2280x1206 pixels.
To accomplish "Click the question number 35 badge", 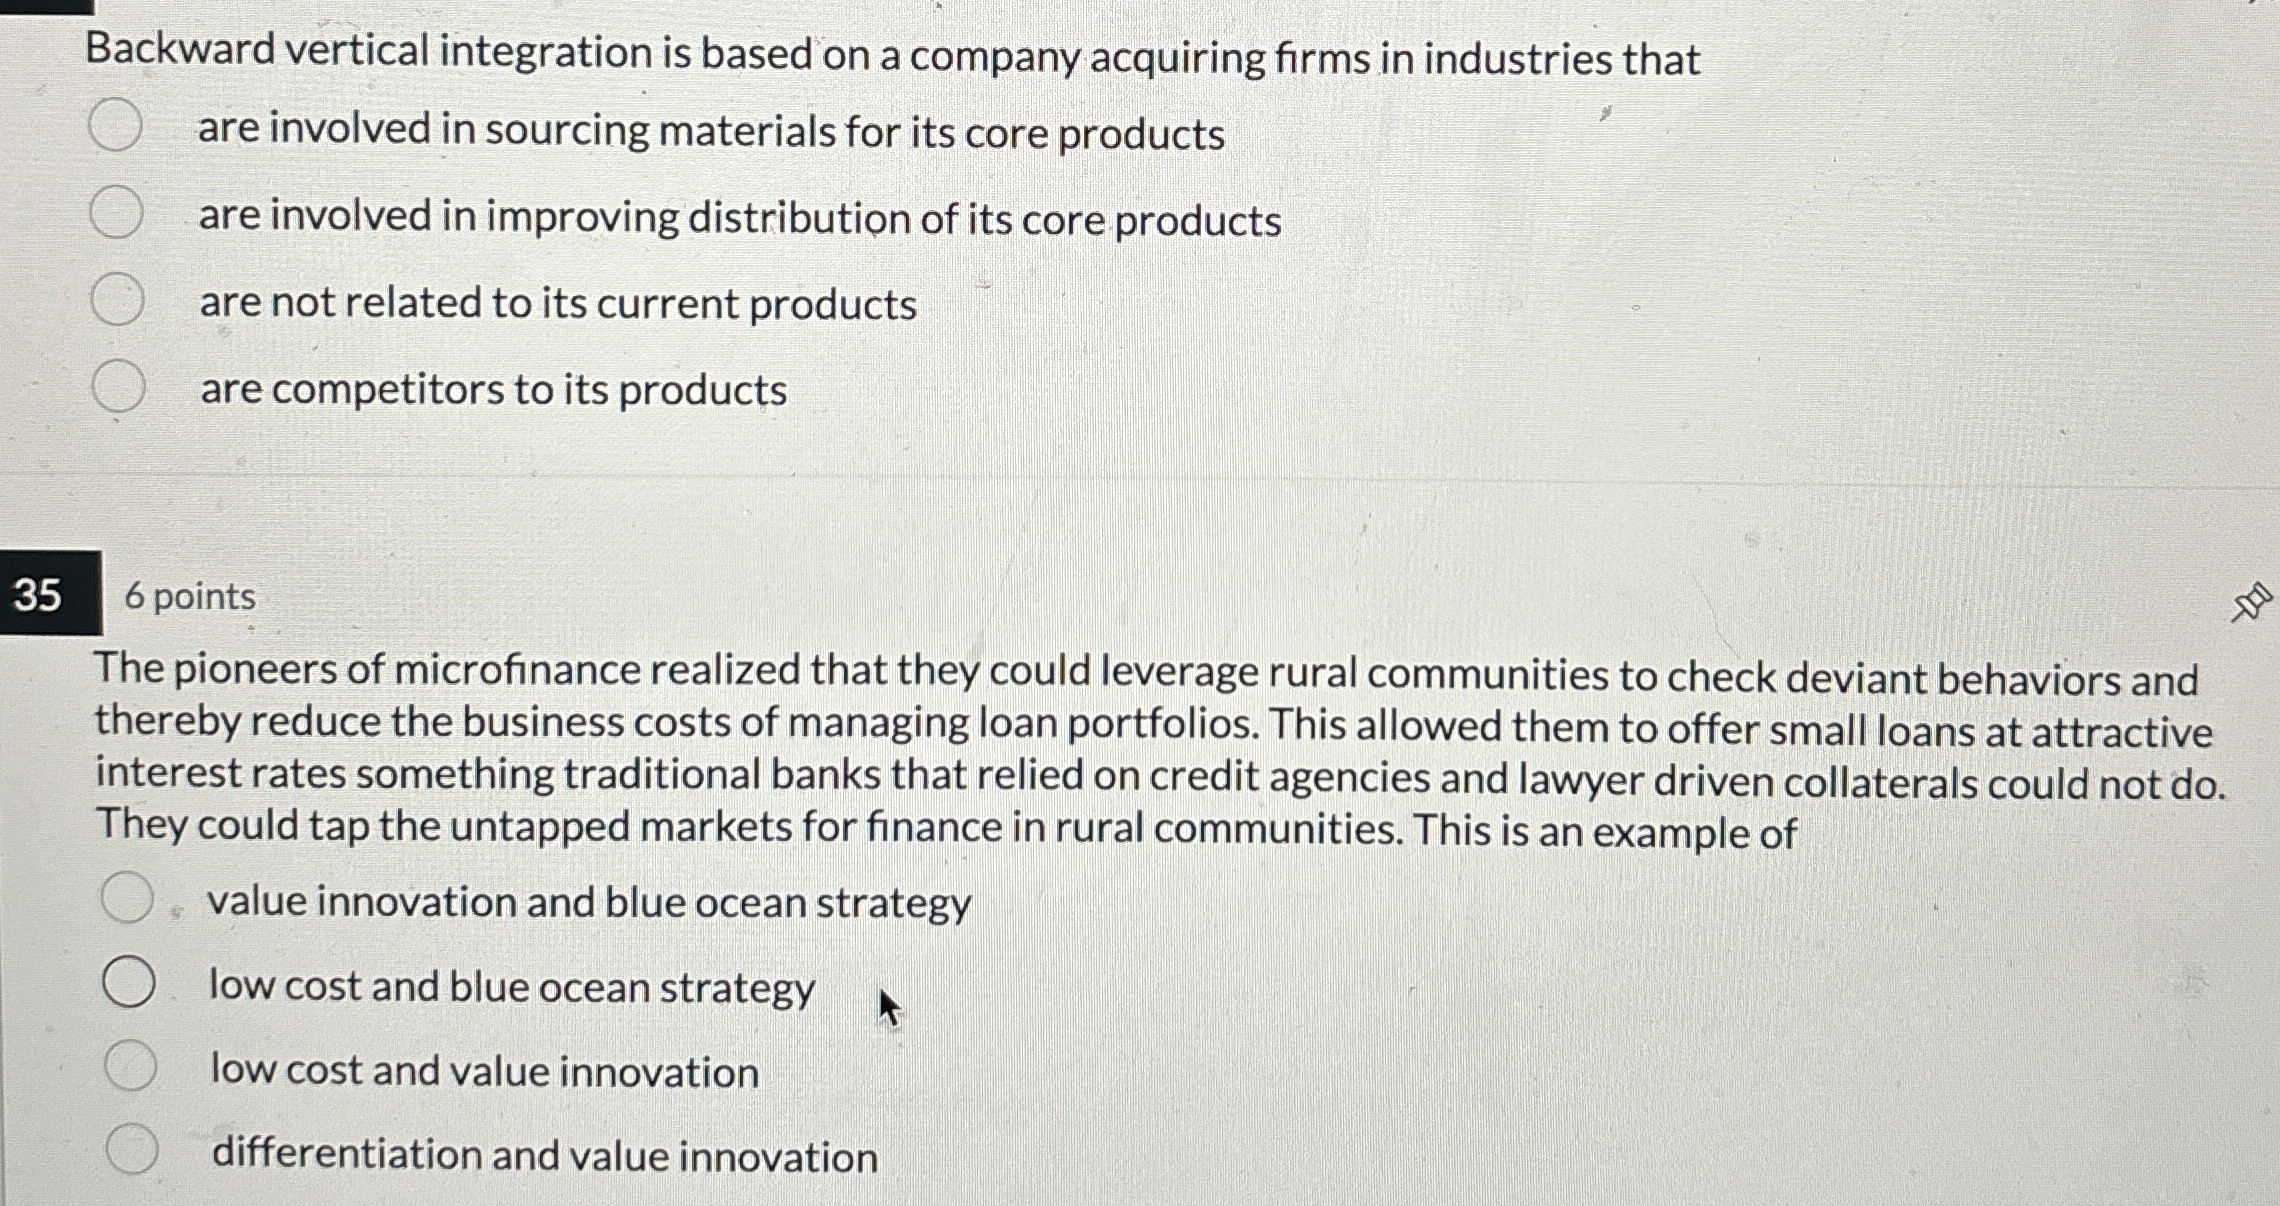I will click(50, 593).
